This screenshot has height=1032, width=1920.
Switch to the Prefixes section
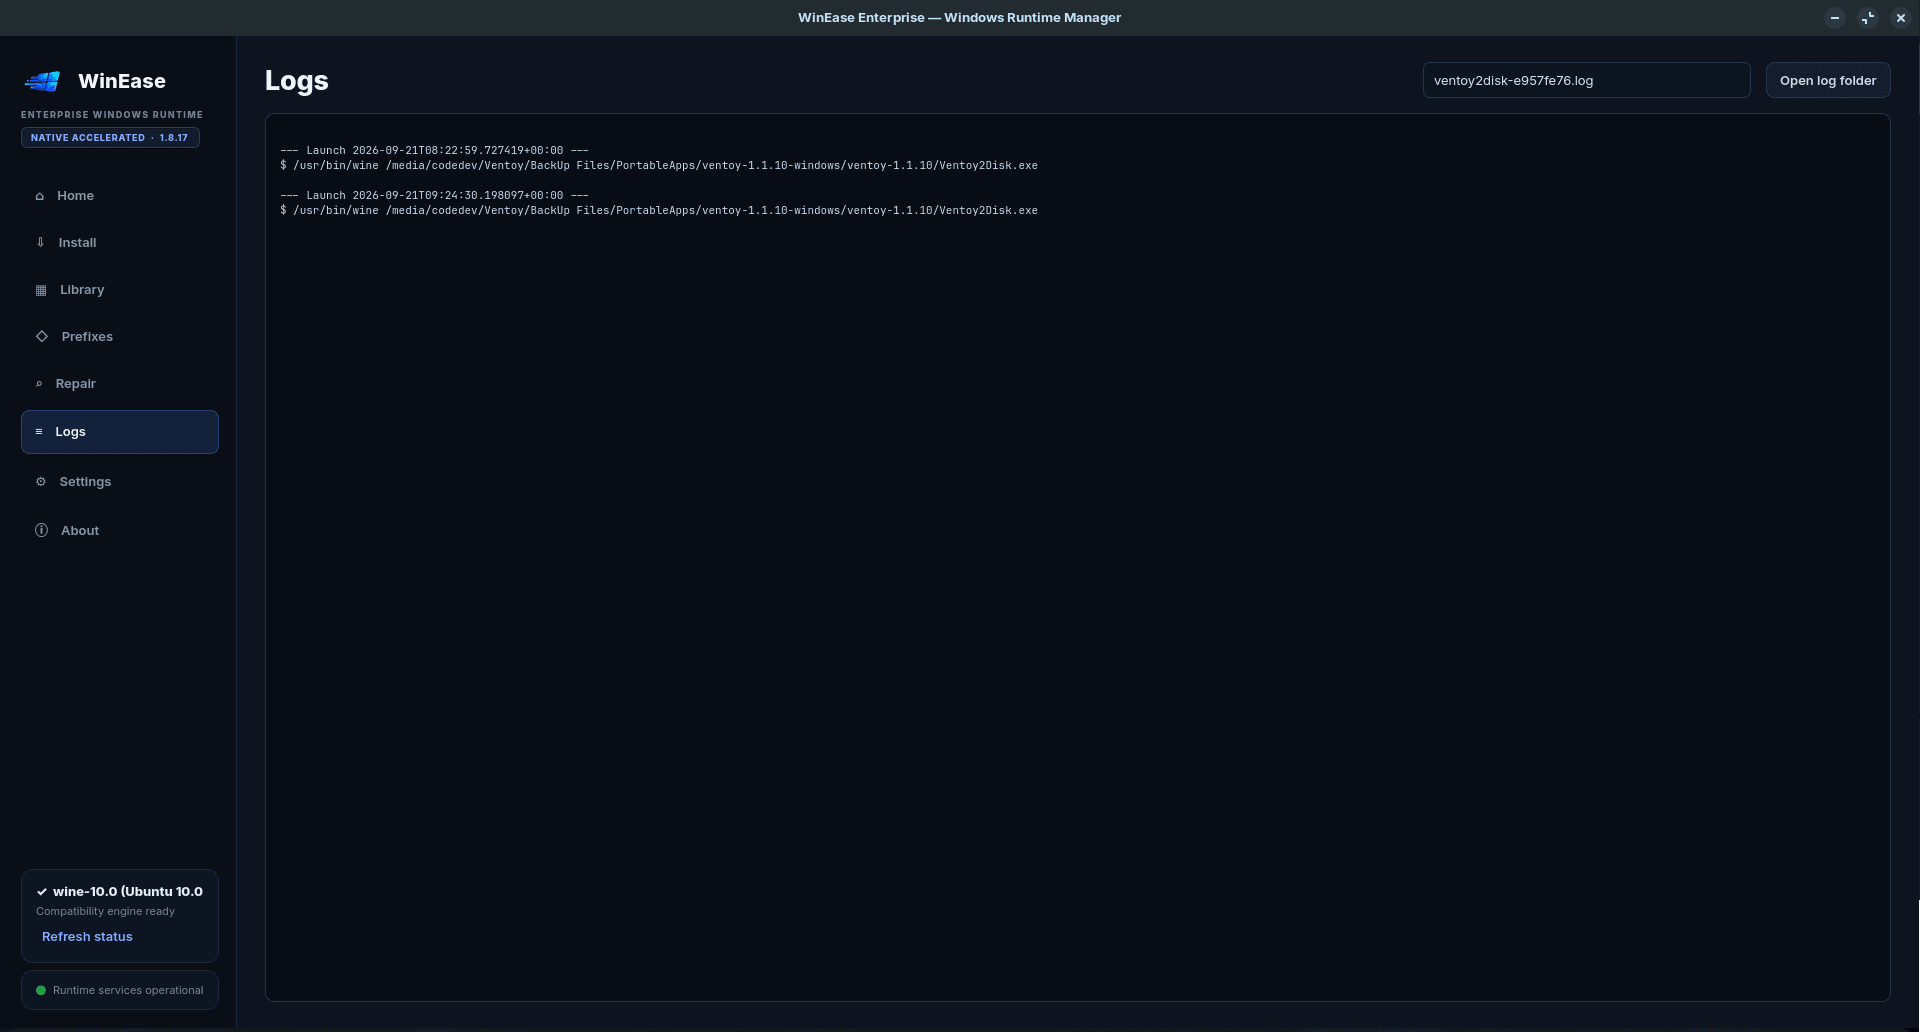pyautogui.click(x=120, y=337)
